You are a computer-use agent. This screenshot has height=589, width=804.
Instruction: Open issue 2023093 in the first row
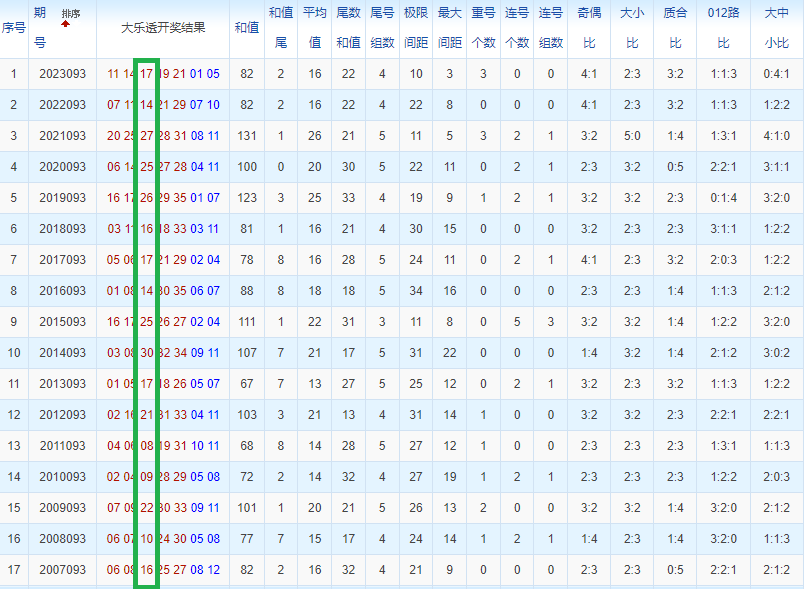pos(63,74)
